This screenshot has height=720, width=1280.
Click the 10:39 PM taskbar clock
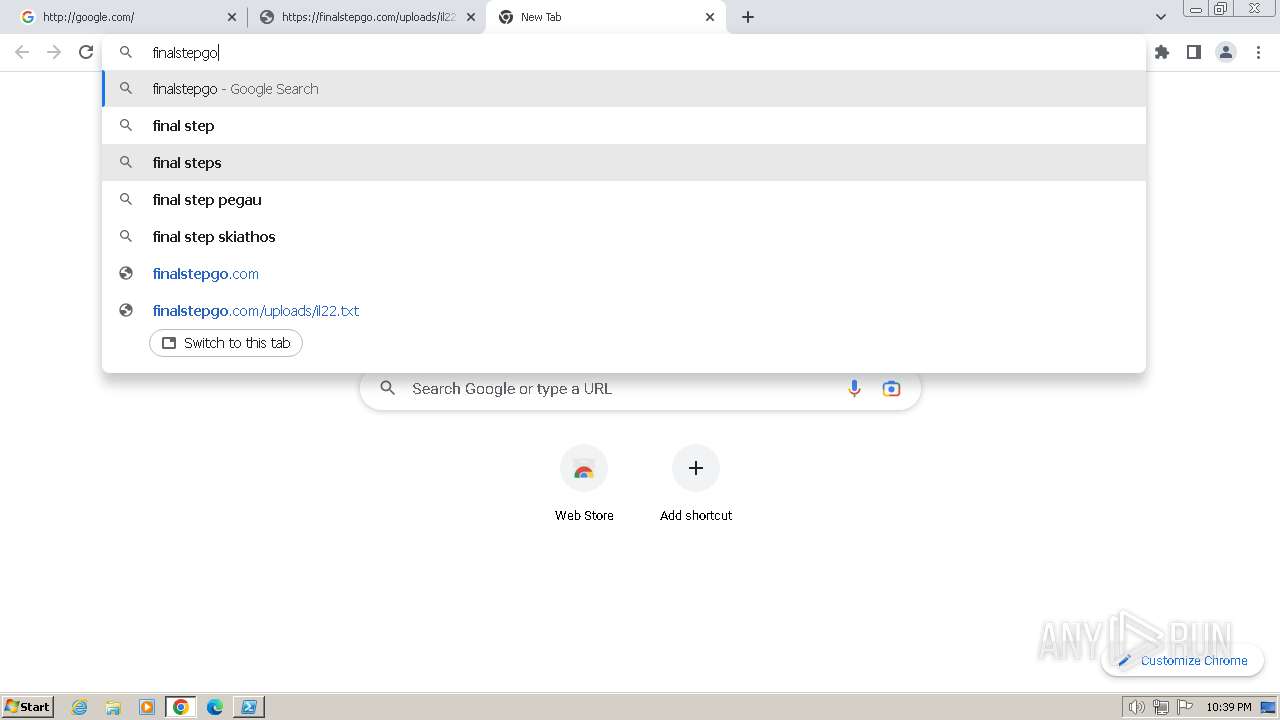1229,707
